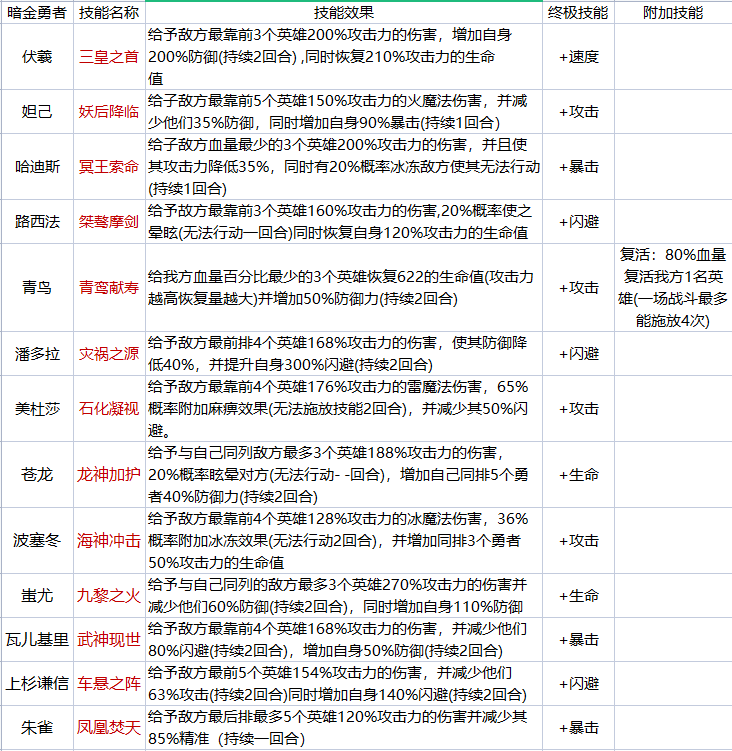Click the +暴击 cell in 朱雀 row
Viewport: 732px width, 751px height.
(578, 728)
